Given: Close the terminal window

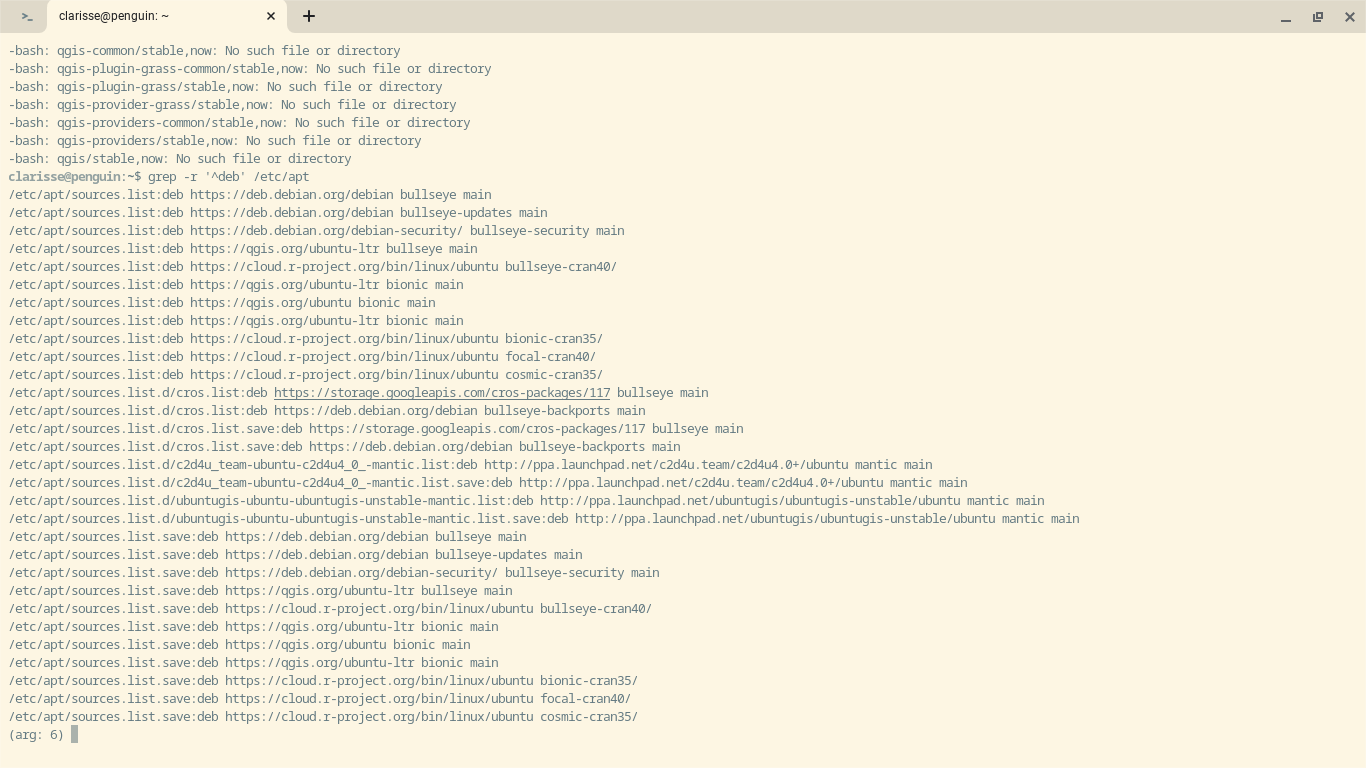Looking at the screenshot, I should pos(1350,17).
